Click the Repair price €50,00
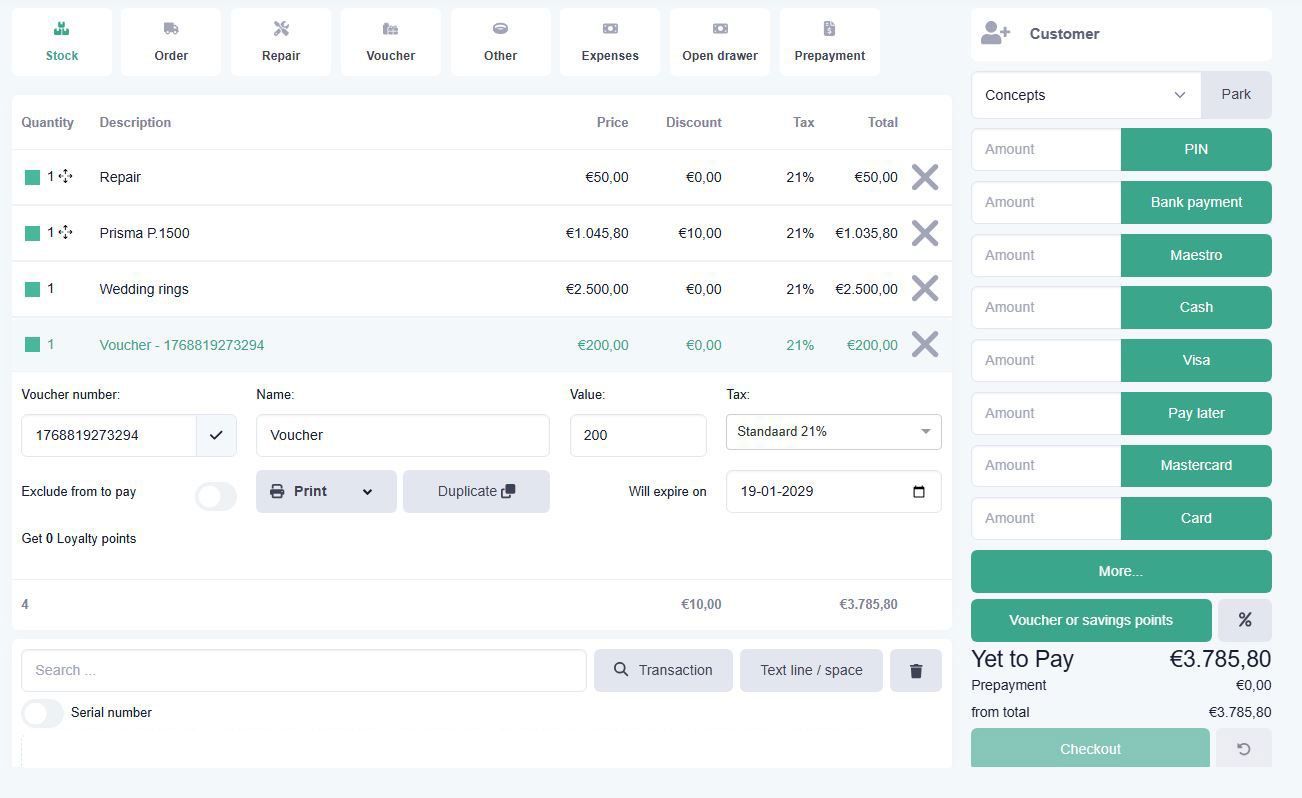 607,177
